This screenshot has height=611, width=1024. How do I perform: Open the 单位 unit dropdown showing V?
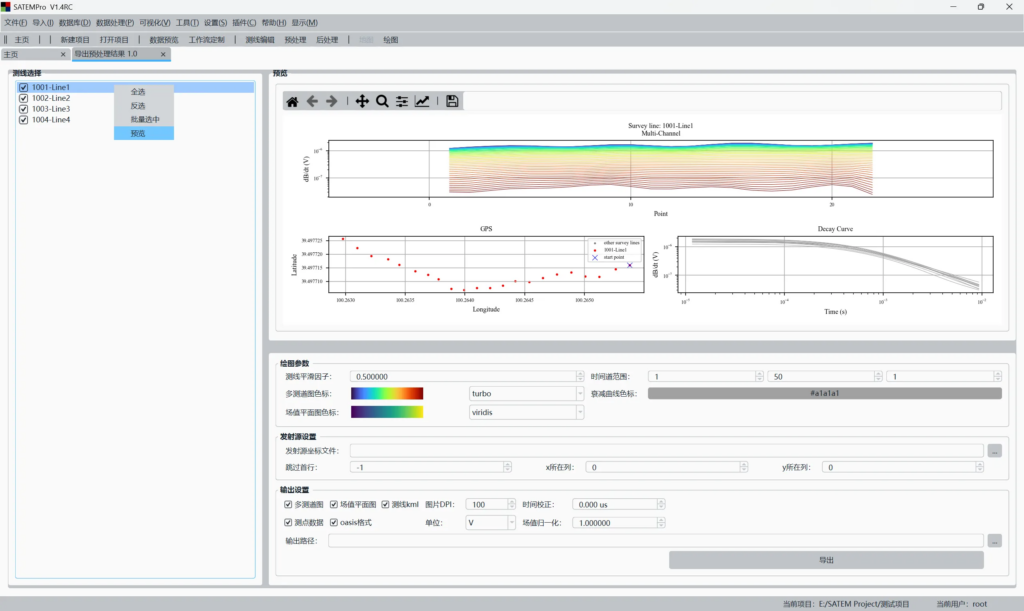click(x=490, y=522)
